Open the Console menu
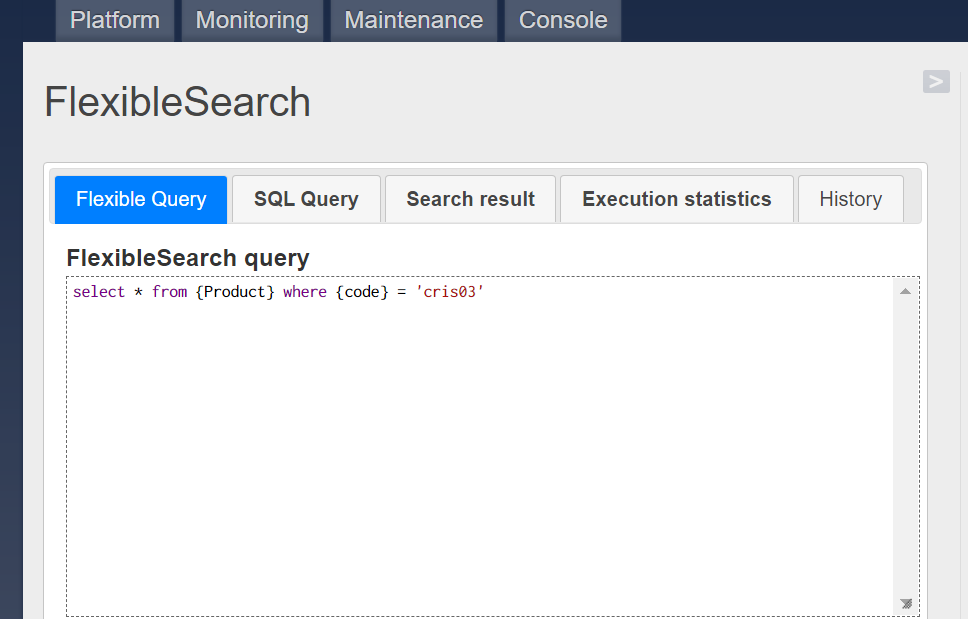 point(563,20)
